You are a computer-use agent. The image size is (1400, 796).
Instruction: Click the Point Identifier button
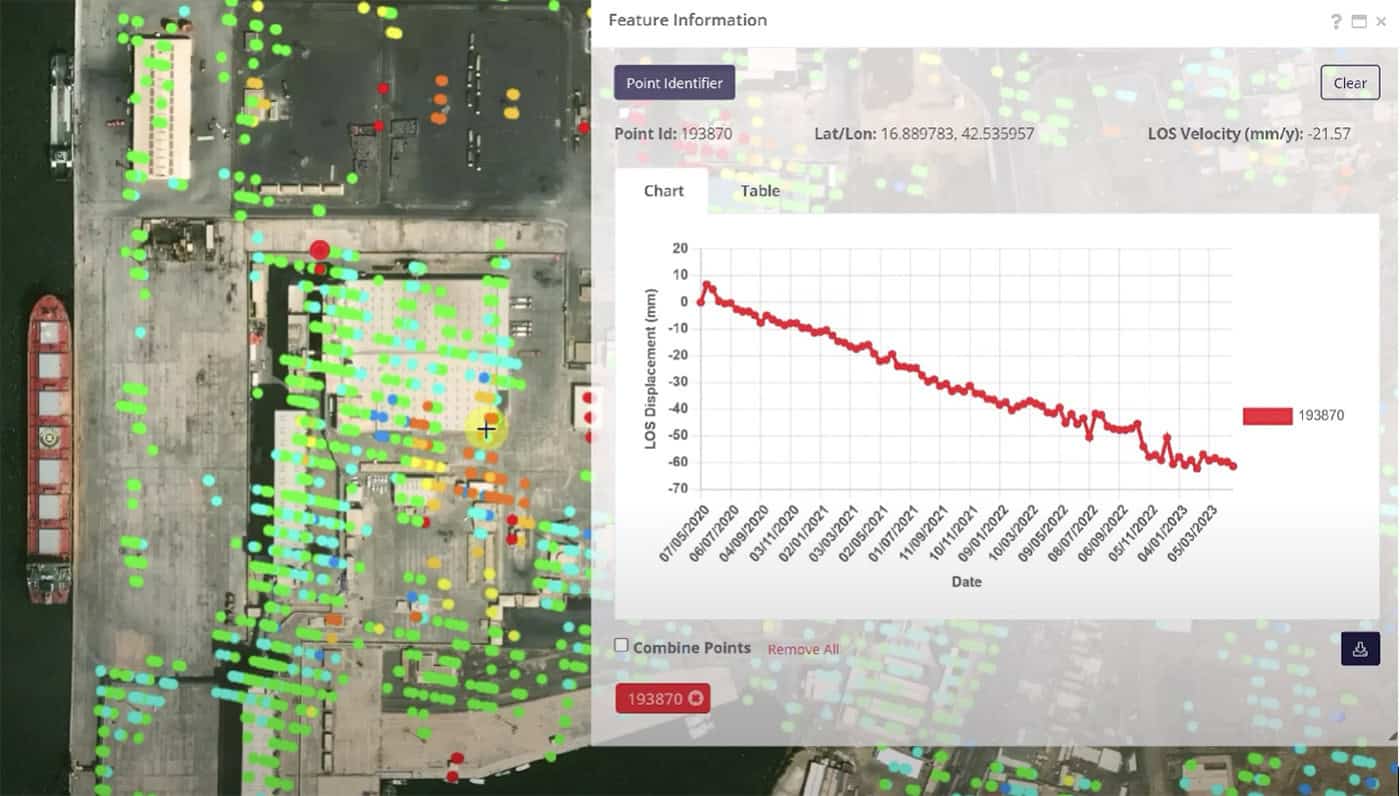click(x=674, y=83)
